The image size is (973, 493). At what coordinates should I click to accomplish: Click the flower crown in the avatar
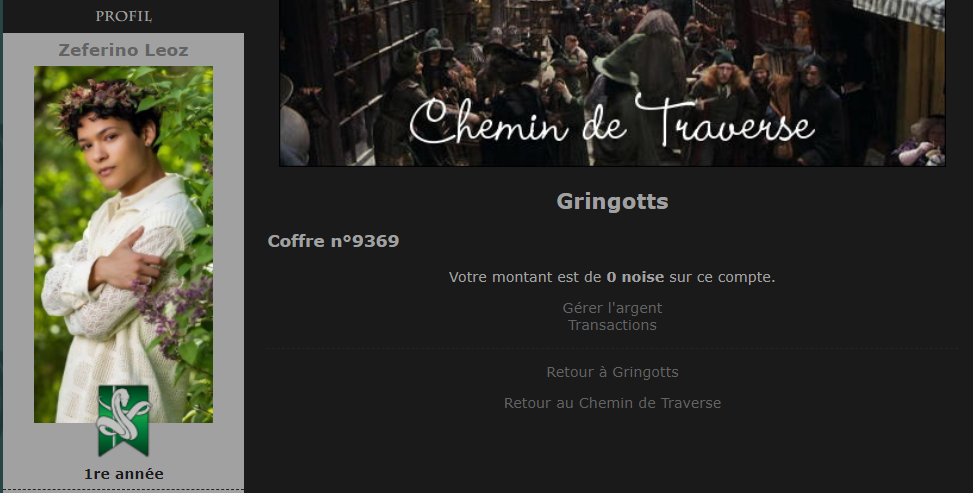[105, 97]
